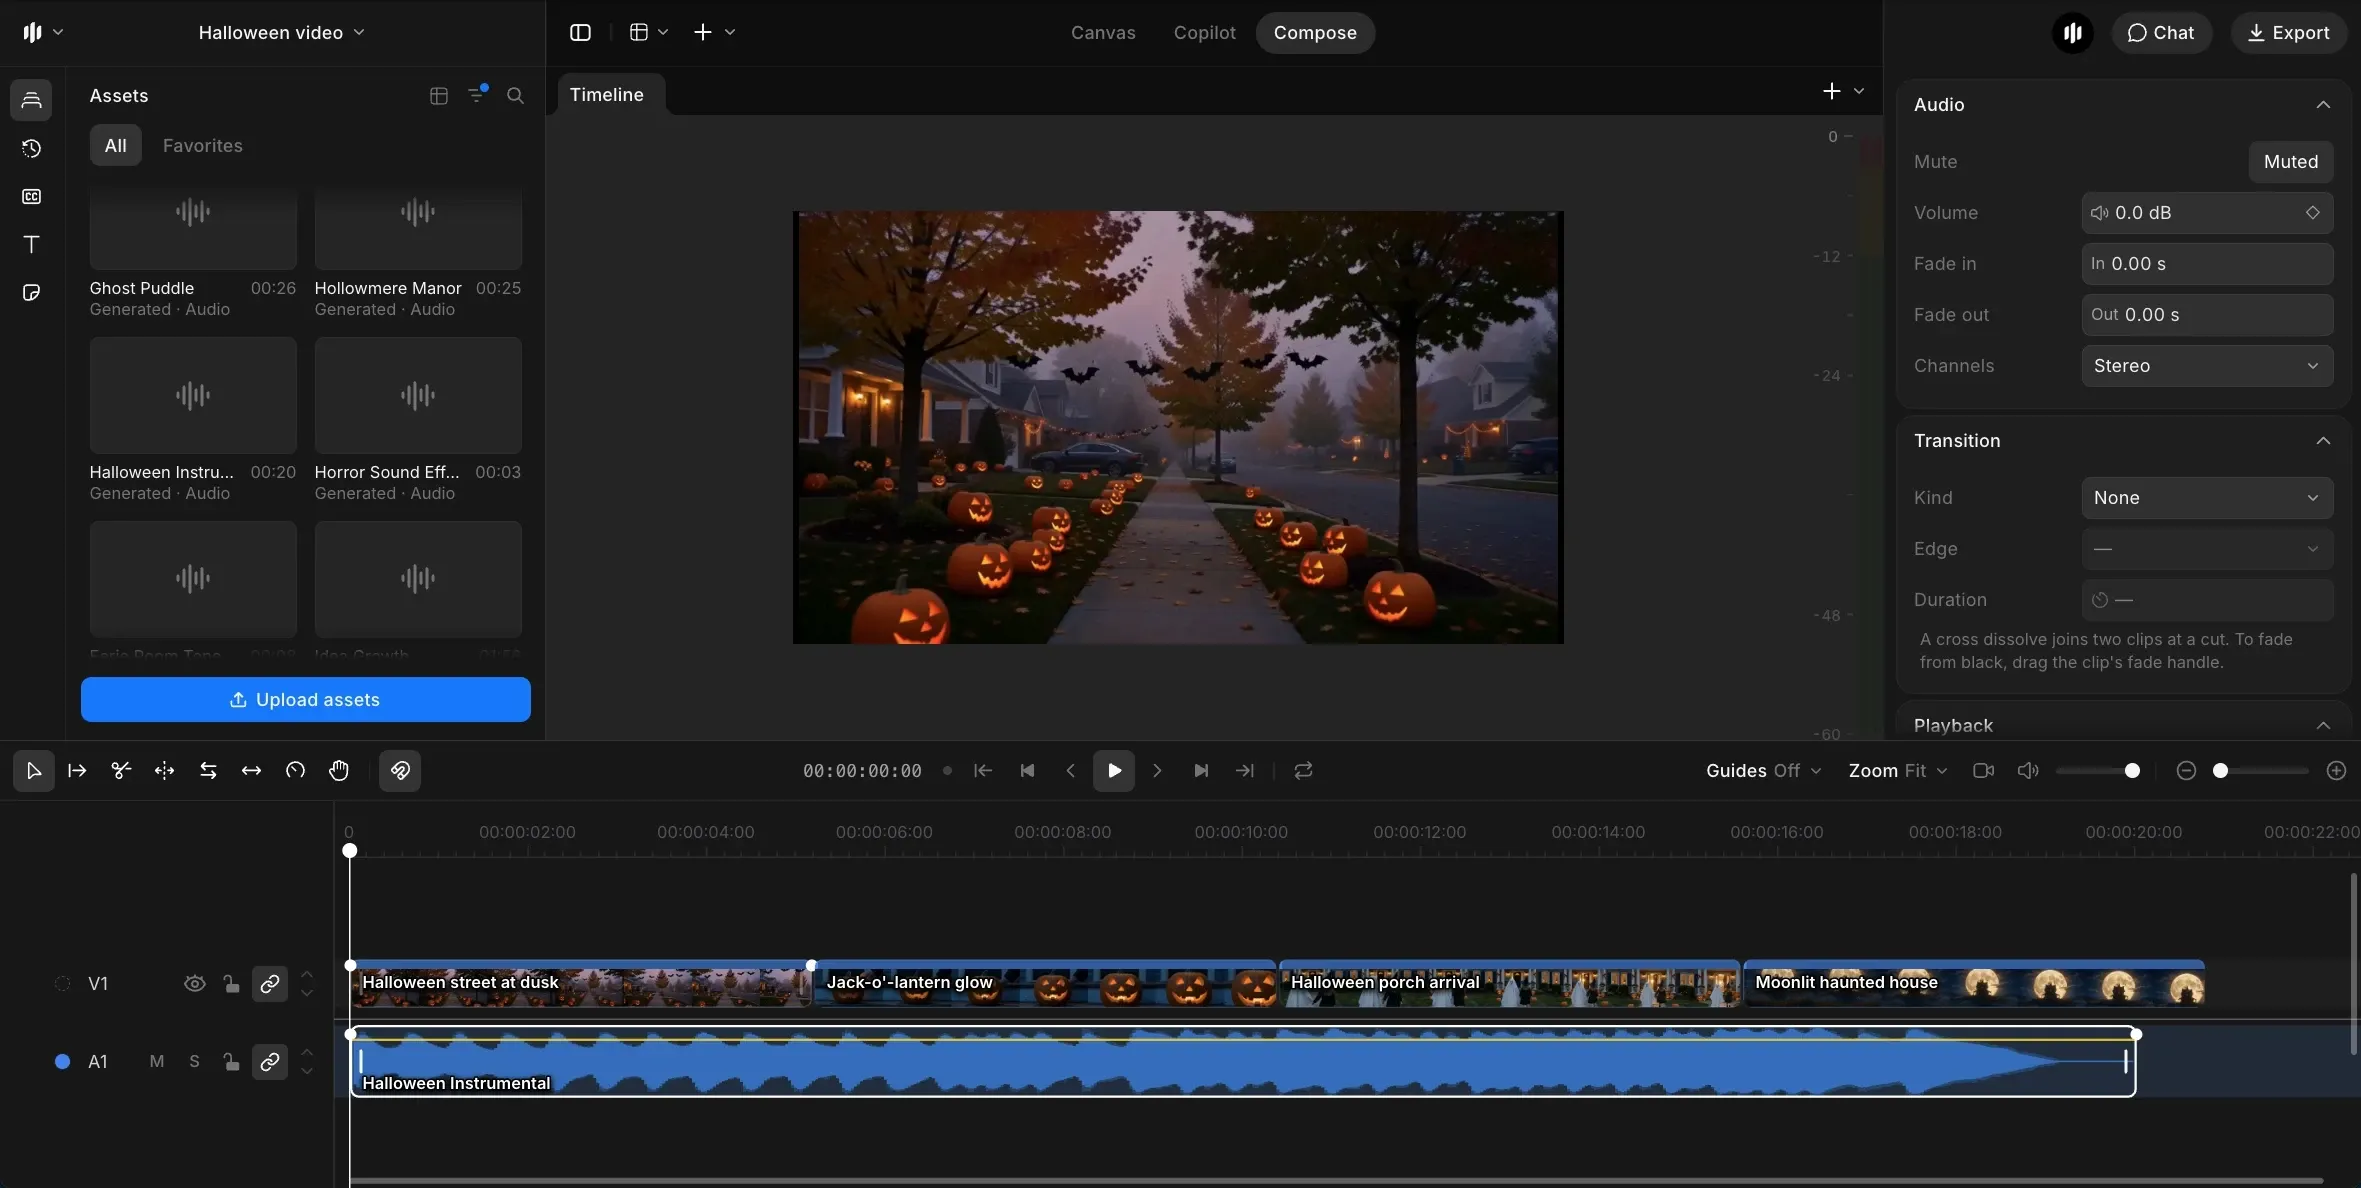
Task: Click the camera preview icon
Action: (x=1983, y=770)
